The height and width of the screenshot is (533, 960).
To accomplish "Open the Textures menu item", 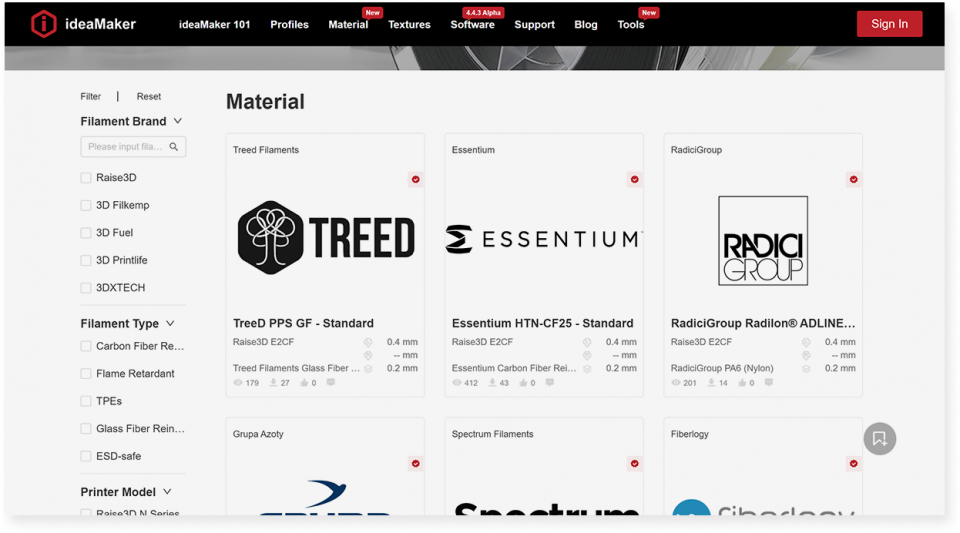I will pos(409,25).
